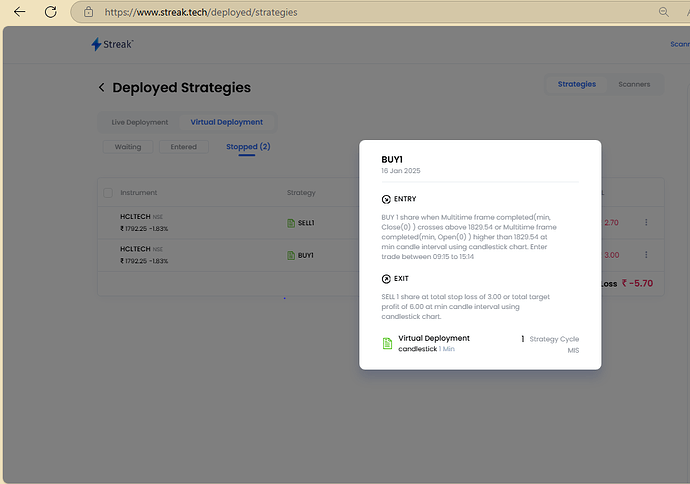Open the SELL1 strategy name

(306, 223)
